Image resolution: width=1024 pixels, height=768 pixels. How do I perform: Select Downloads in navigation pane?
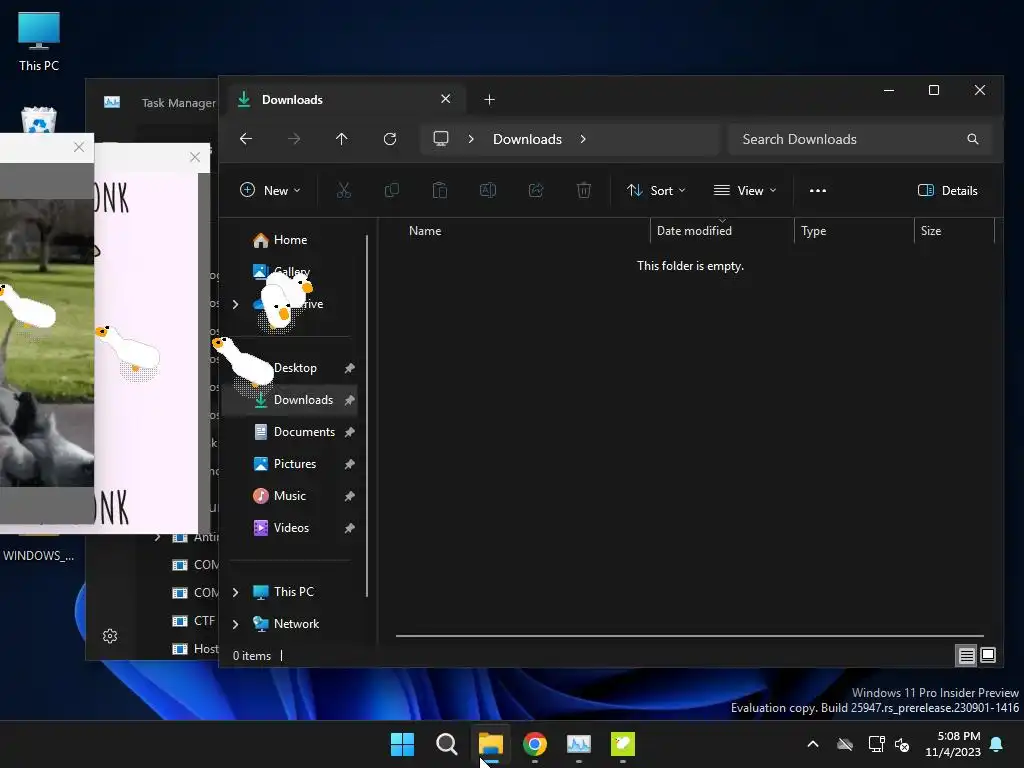pos(303,400)
